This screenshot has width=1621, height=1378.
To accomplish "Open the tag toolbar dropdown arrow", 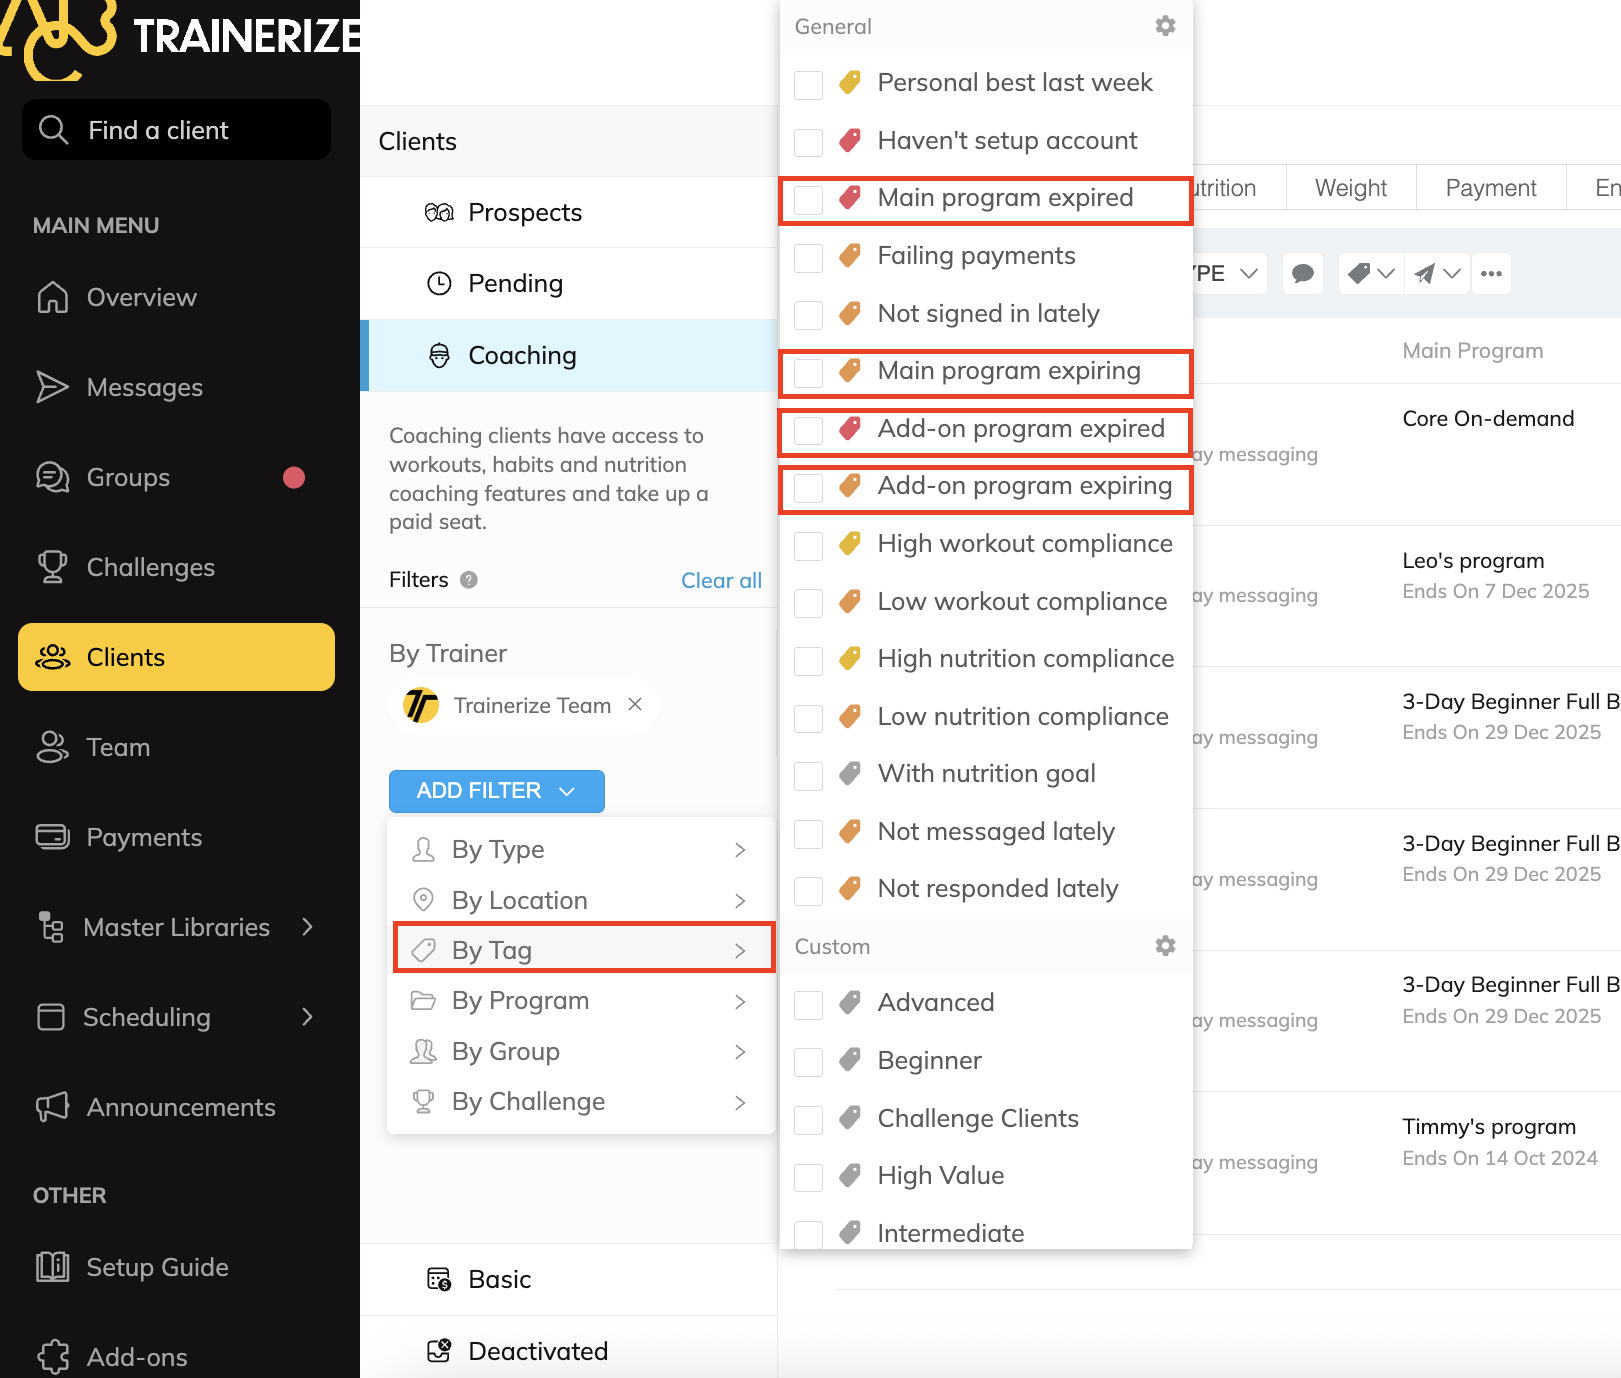I will 1385,273.
